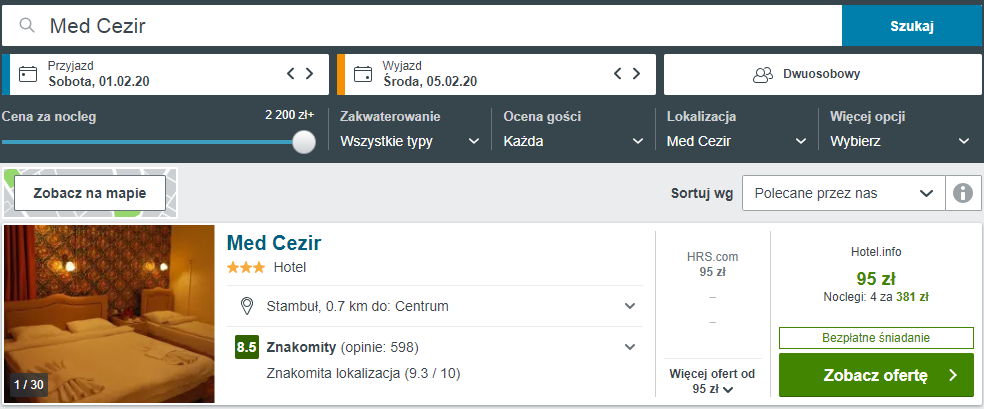Click the Zobacz na mapie button
Viewport: 984px width, 409px height.
point(90,193)
